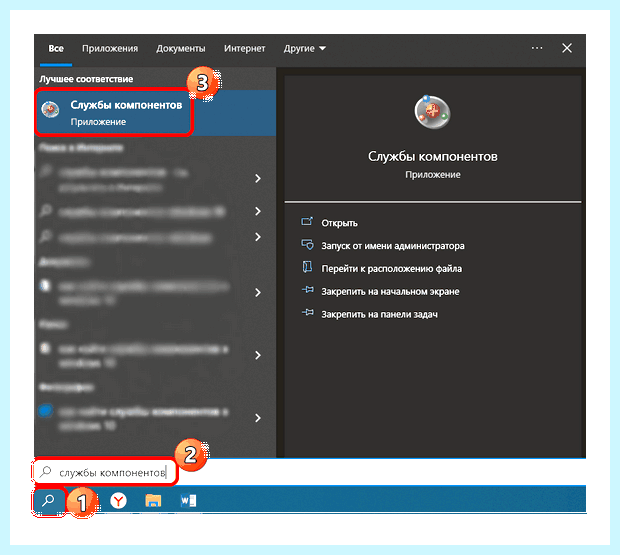Expand the first web search result chevron
Screen dimensions: 620x555
pos(258,178)
